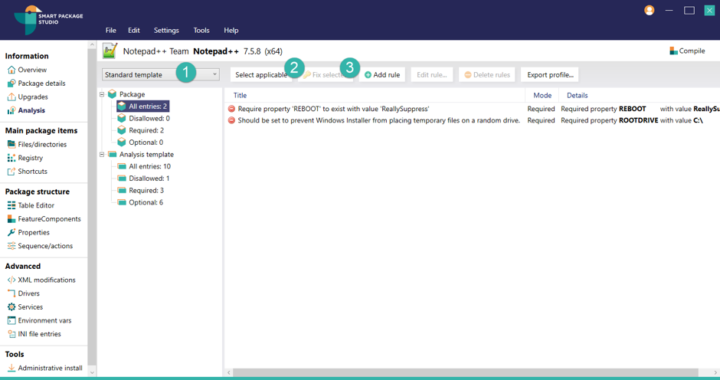Select Package All entries: 2
The width and height of the screenshot is (720, 380).
[143, 106]
